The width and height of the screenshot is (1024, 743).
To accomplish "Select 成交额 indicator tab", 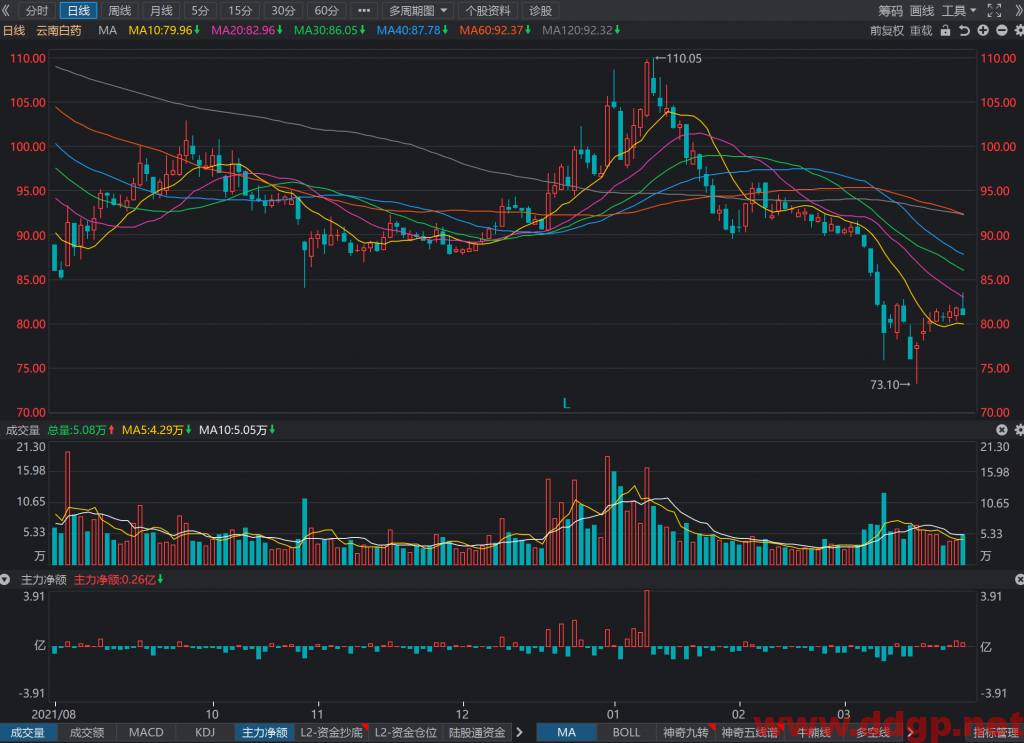I will (87, 733).
